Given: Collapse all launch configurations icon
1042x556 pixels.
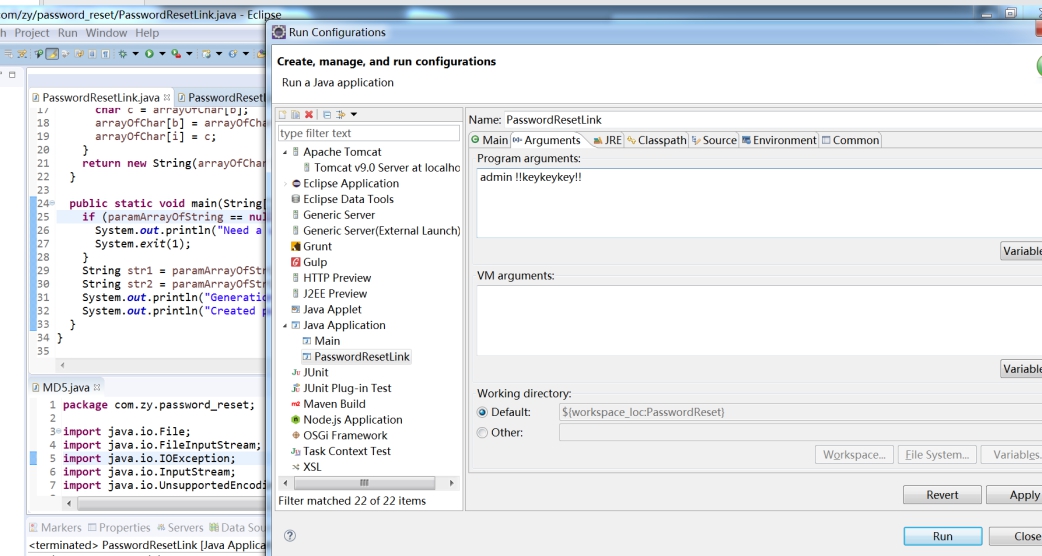Looking at the screenshot, I should pos(327,114).
